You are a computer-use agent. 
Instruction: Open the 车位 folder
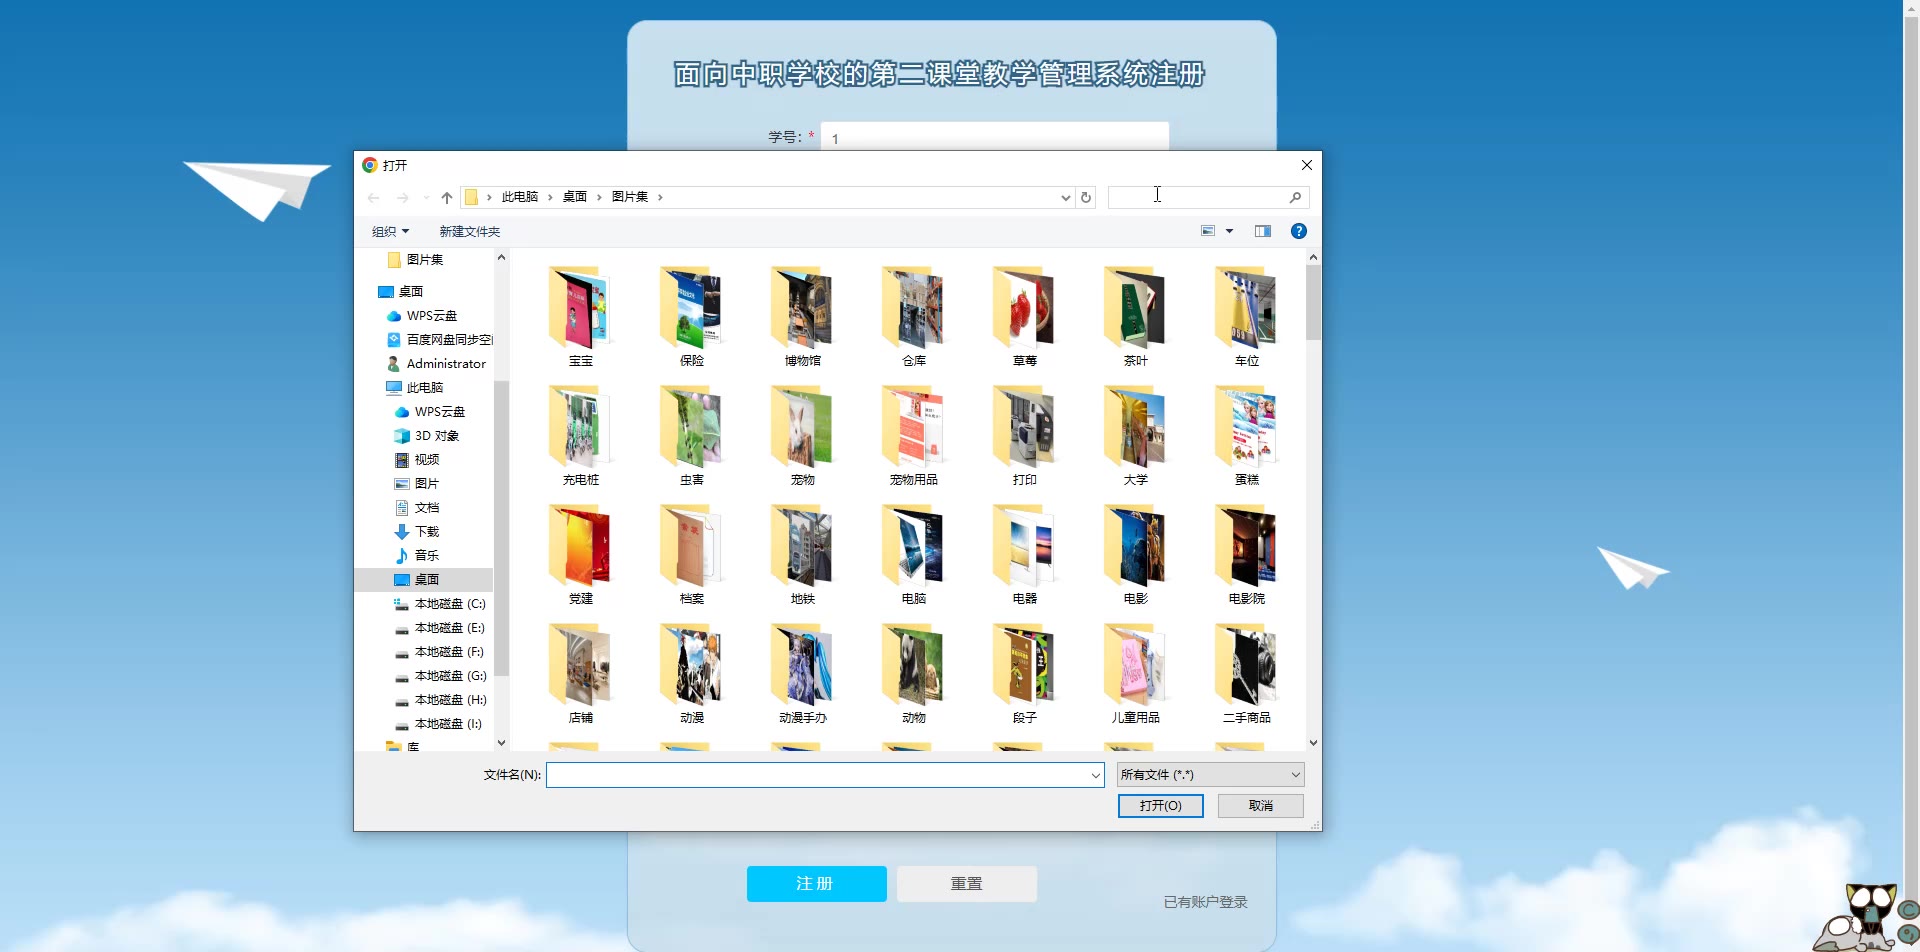pyautogui.click(x=1247, y=317)
